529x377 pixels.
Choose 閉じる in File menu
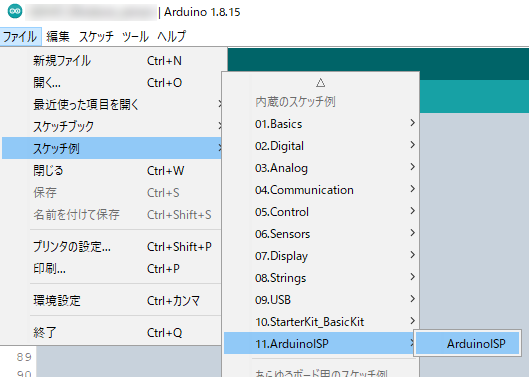tap(112, 170)
